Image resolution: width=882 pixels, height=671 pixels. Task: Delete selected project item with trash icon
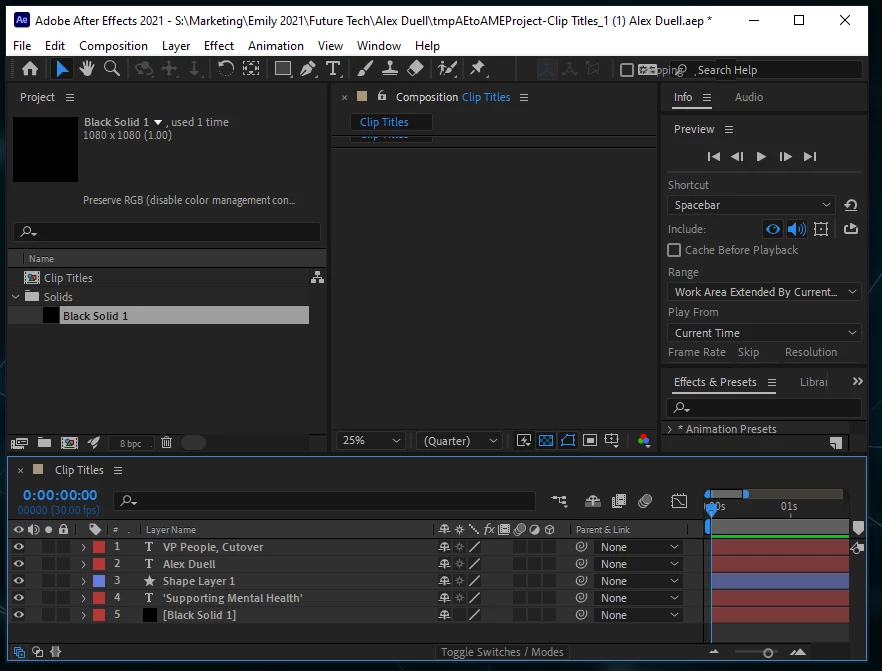(x=166, y=443)
